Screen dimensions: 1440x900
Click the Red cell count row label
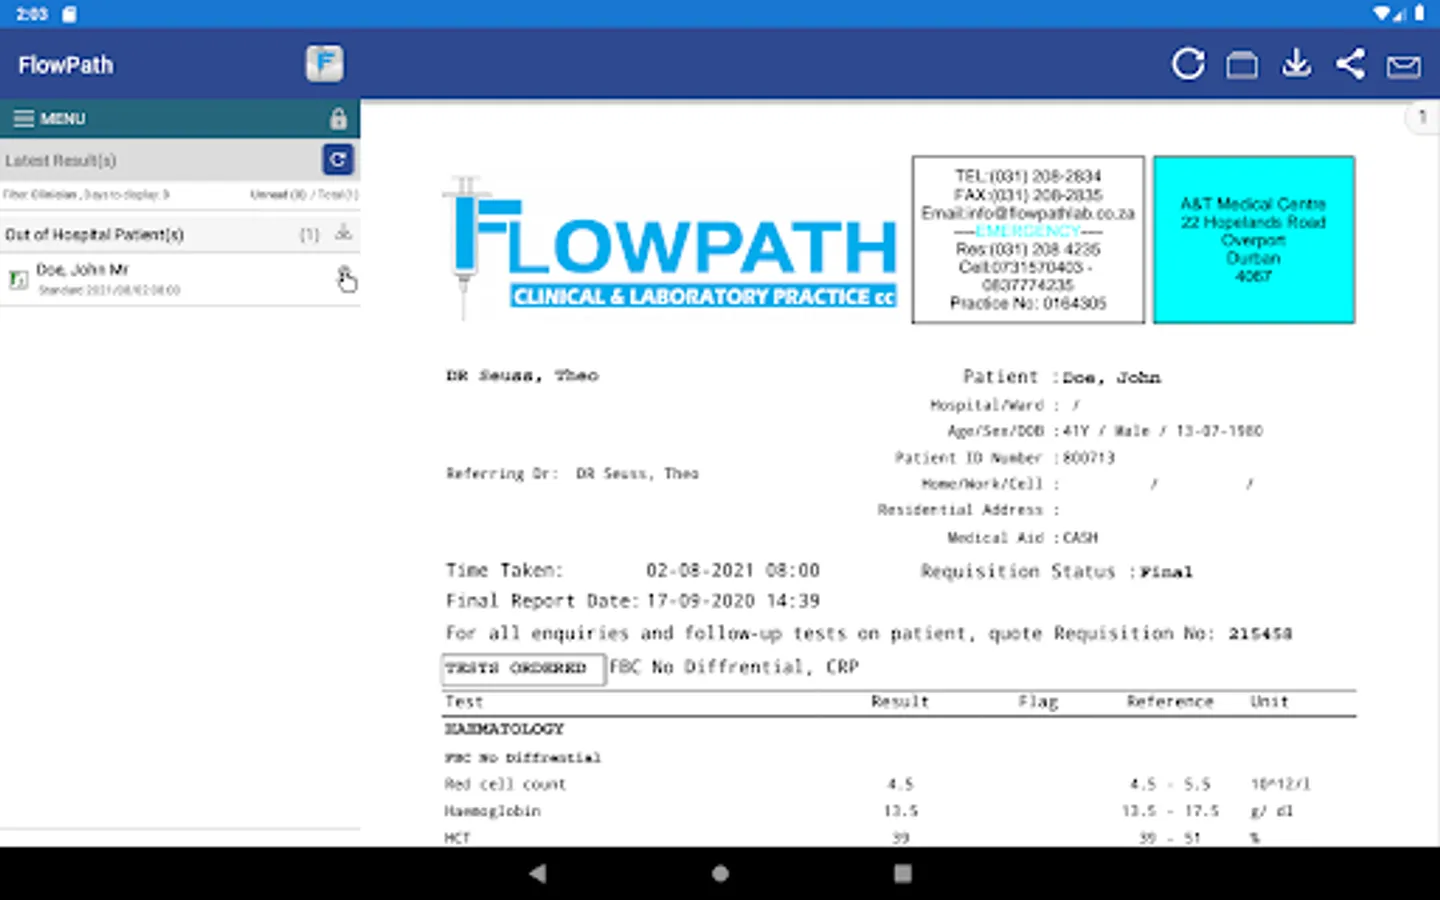click(x=505, y=785)
